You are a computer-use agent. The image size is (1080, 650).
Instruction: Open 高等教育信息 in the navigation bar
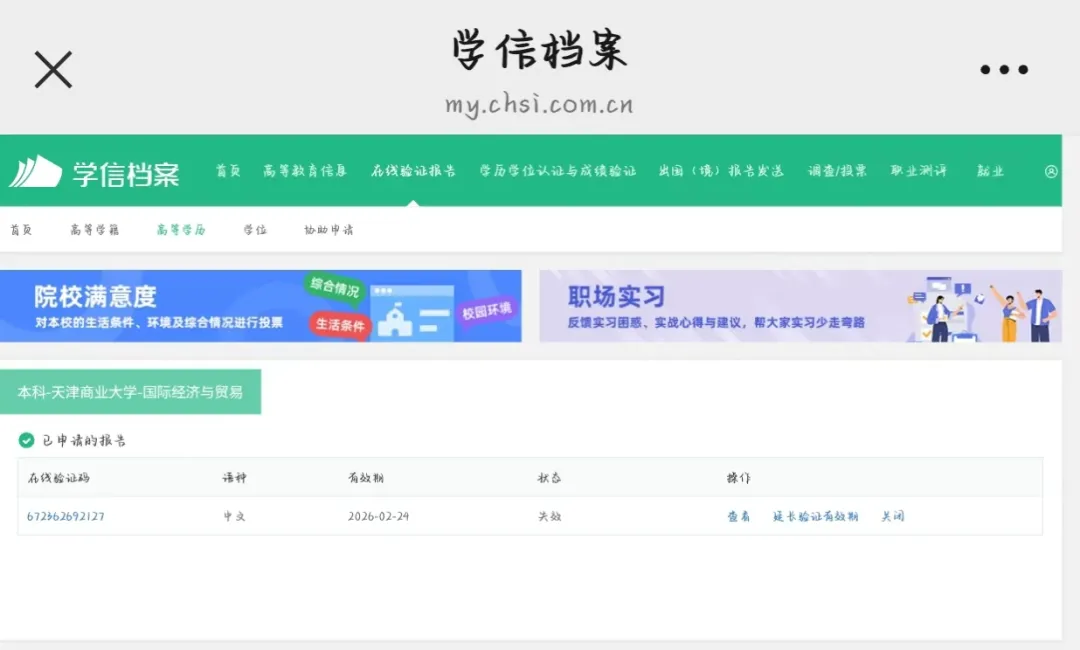(305, 171)
